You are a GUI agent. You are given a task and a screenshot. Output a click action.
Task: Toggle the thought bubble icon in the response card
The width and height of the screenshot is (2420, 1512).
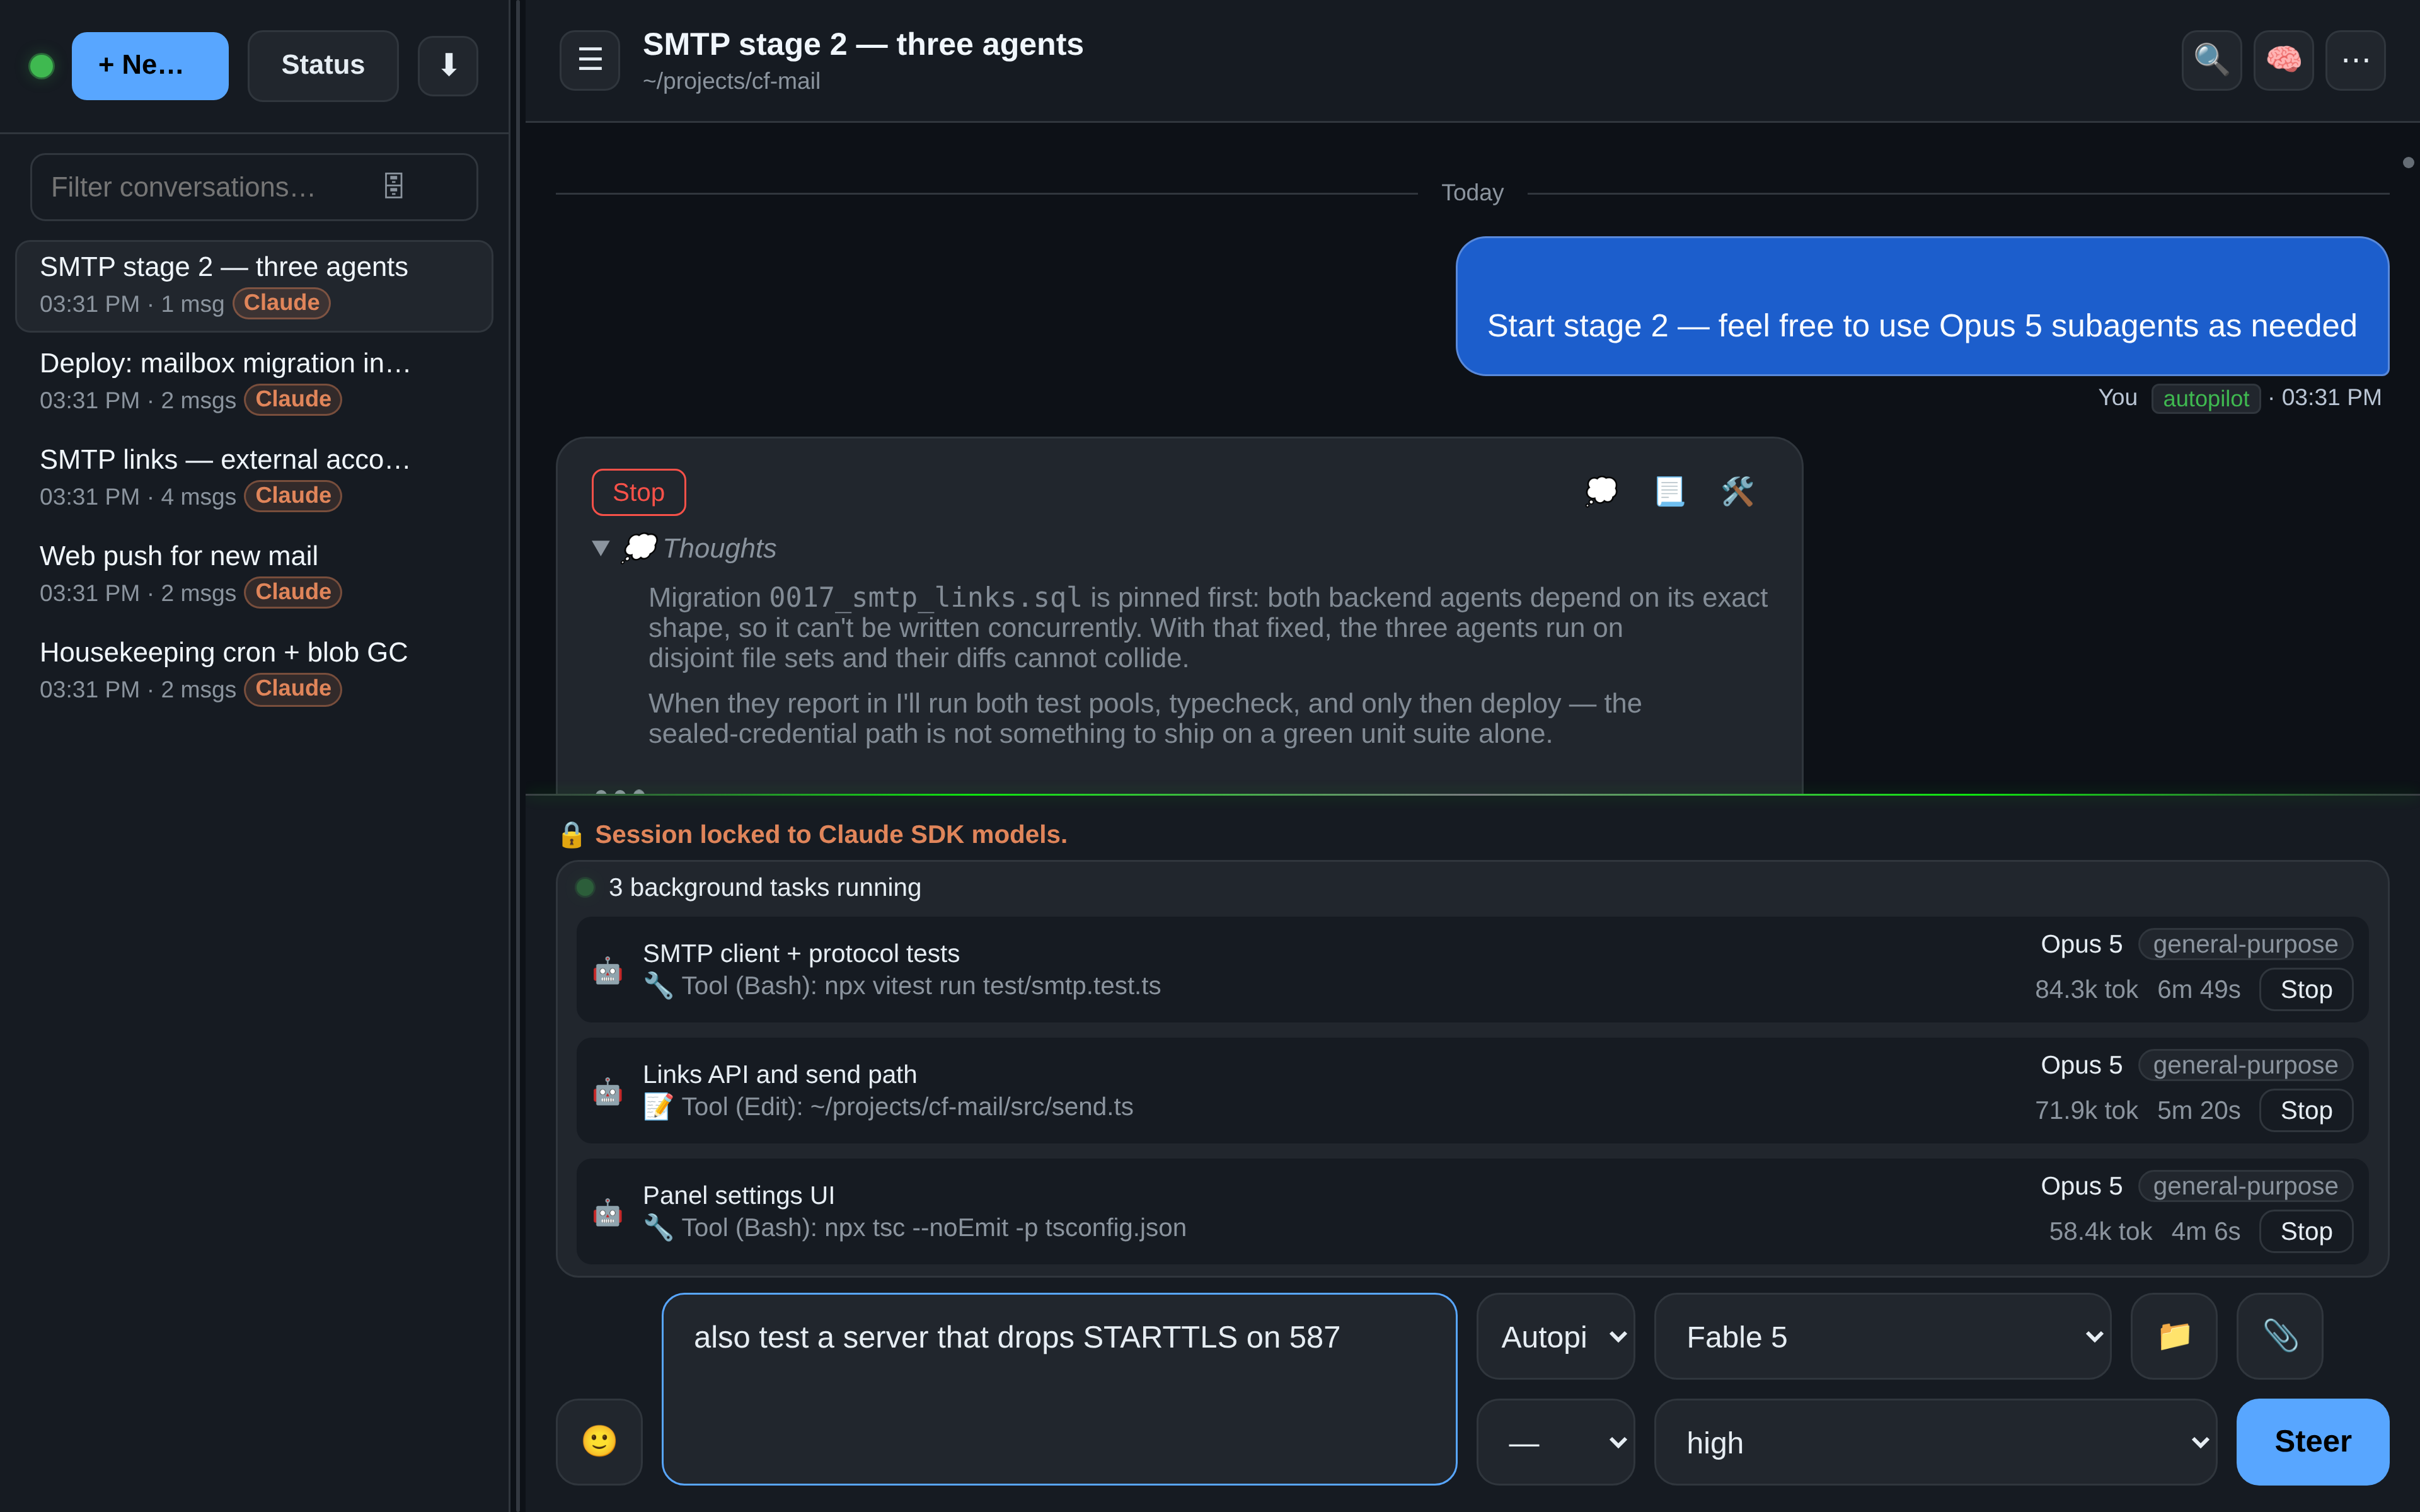coord(1601,491)
